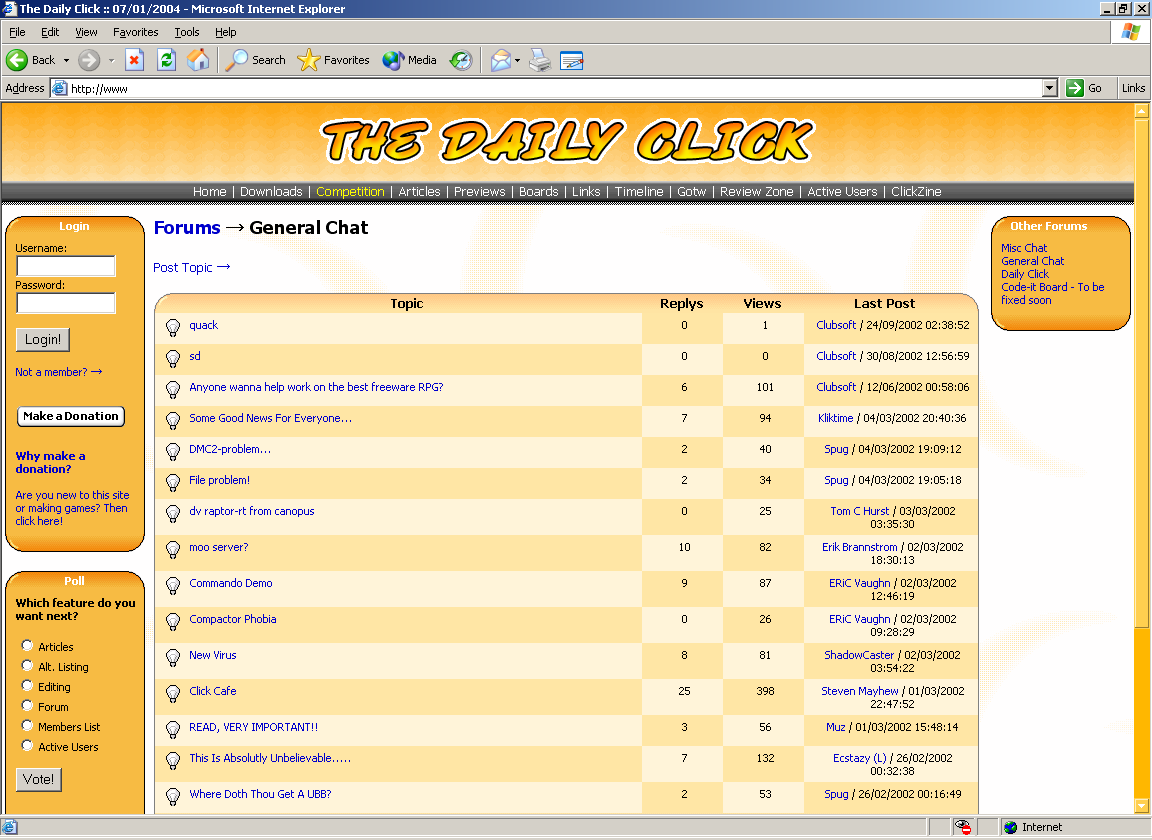Viewport: 1152px width, 840px height.
Task: Click the vertical scrollbar down arrow
Action: coord(1141,806)
